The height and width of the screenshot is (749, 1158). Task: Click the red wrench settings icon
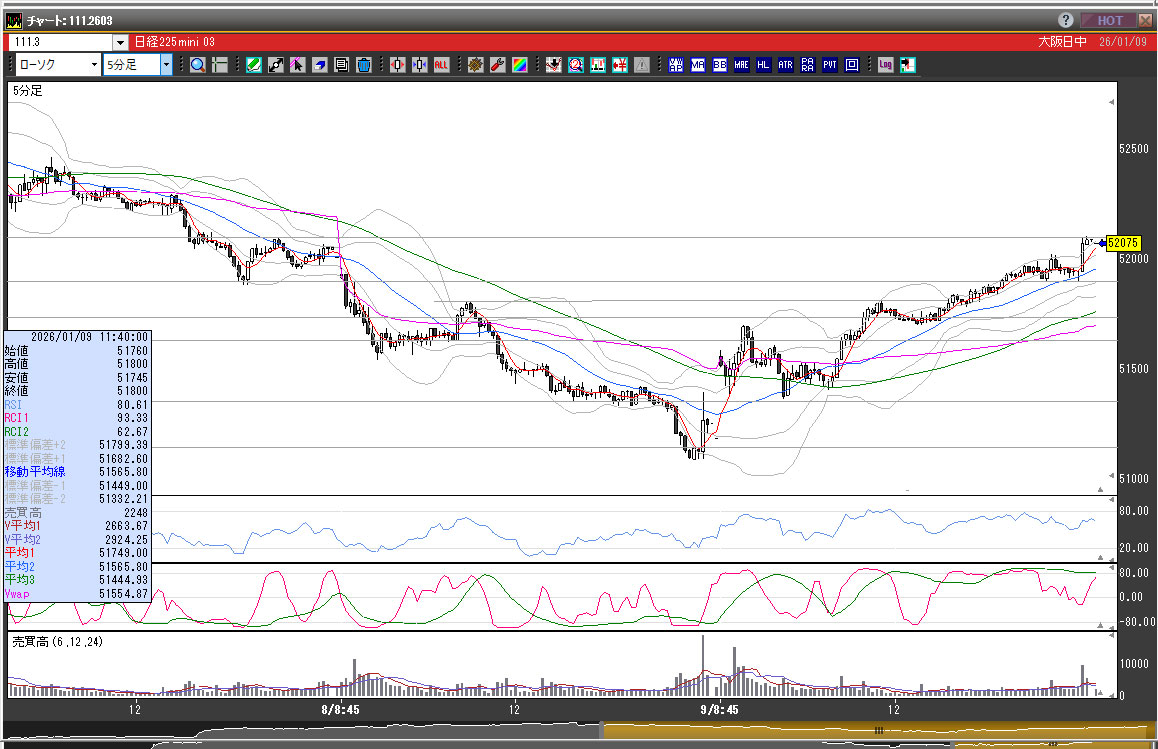tap(497, 65)
